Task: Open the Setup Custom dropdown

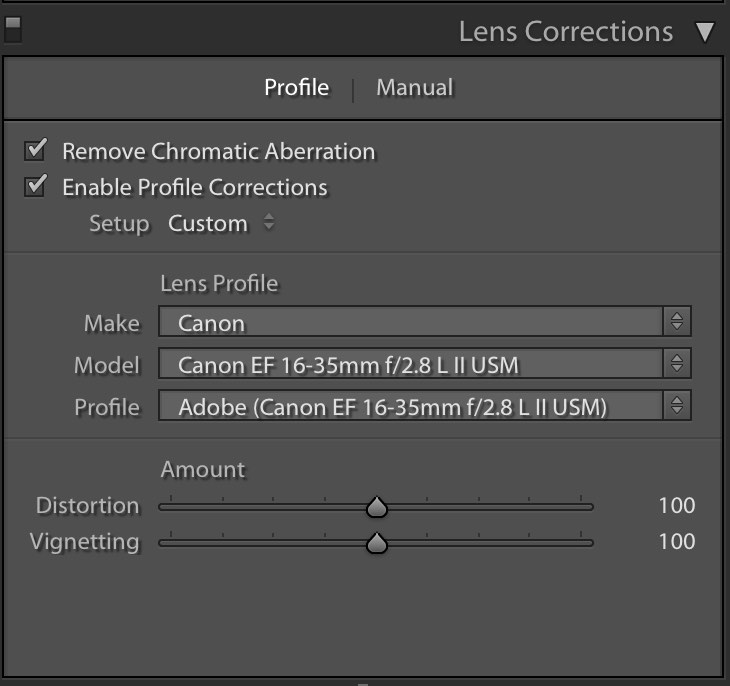Action: (x=221, y=223)
